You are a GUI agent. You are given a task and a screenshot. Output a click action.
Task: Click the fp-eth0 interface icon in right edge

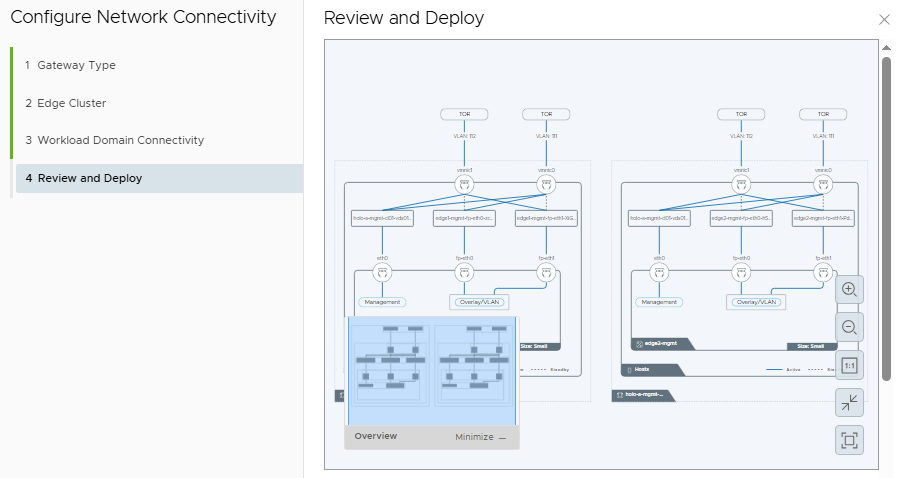click(x=742, y=273)
